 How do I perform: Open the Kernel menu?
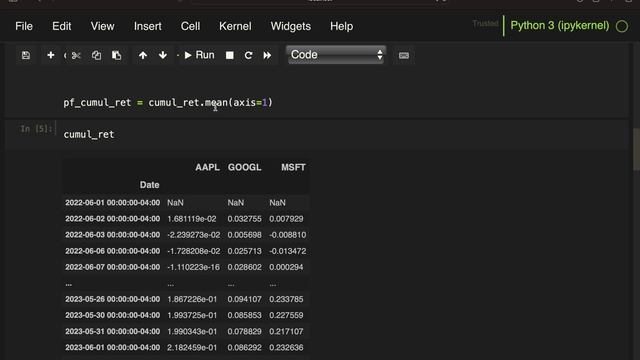pyautogui.click(x=235, y=26)
